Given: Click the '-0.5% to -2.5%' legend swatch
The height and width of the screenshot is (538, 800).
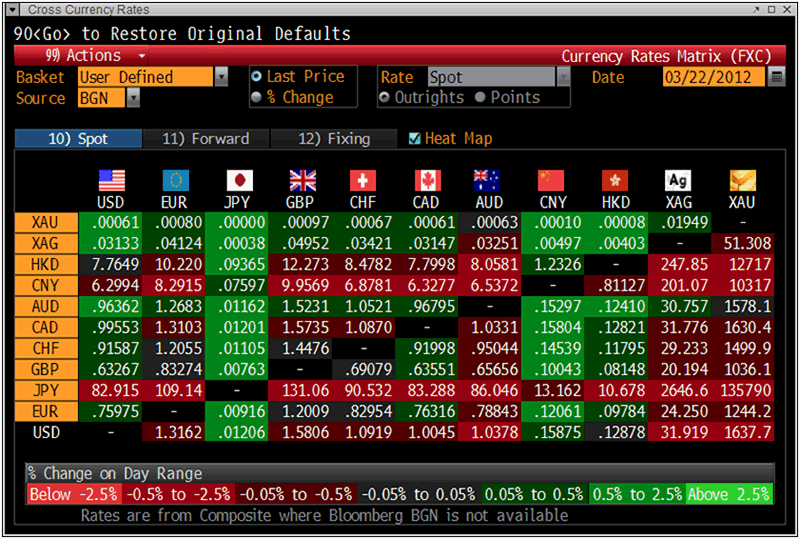Looking at the screenshot, I should (178, 494).
